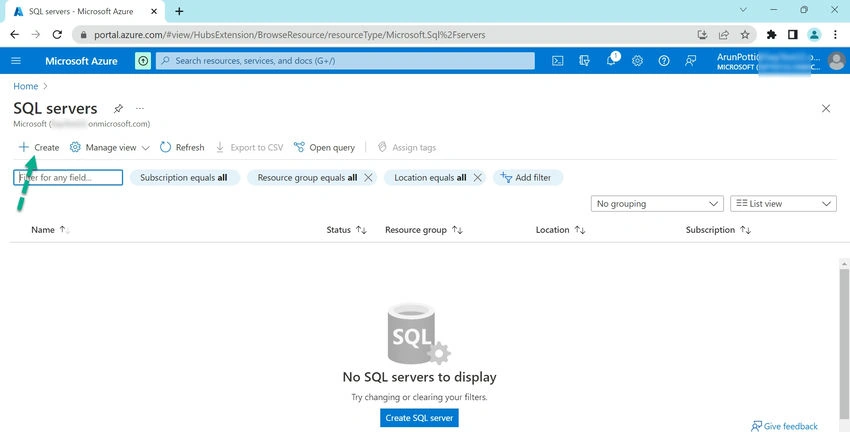Screen dimensions: 850x432
Task: Open a new browser tab
Action: click(179, 11)
